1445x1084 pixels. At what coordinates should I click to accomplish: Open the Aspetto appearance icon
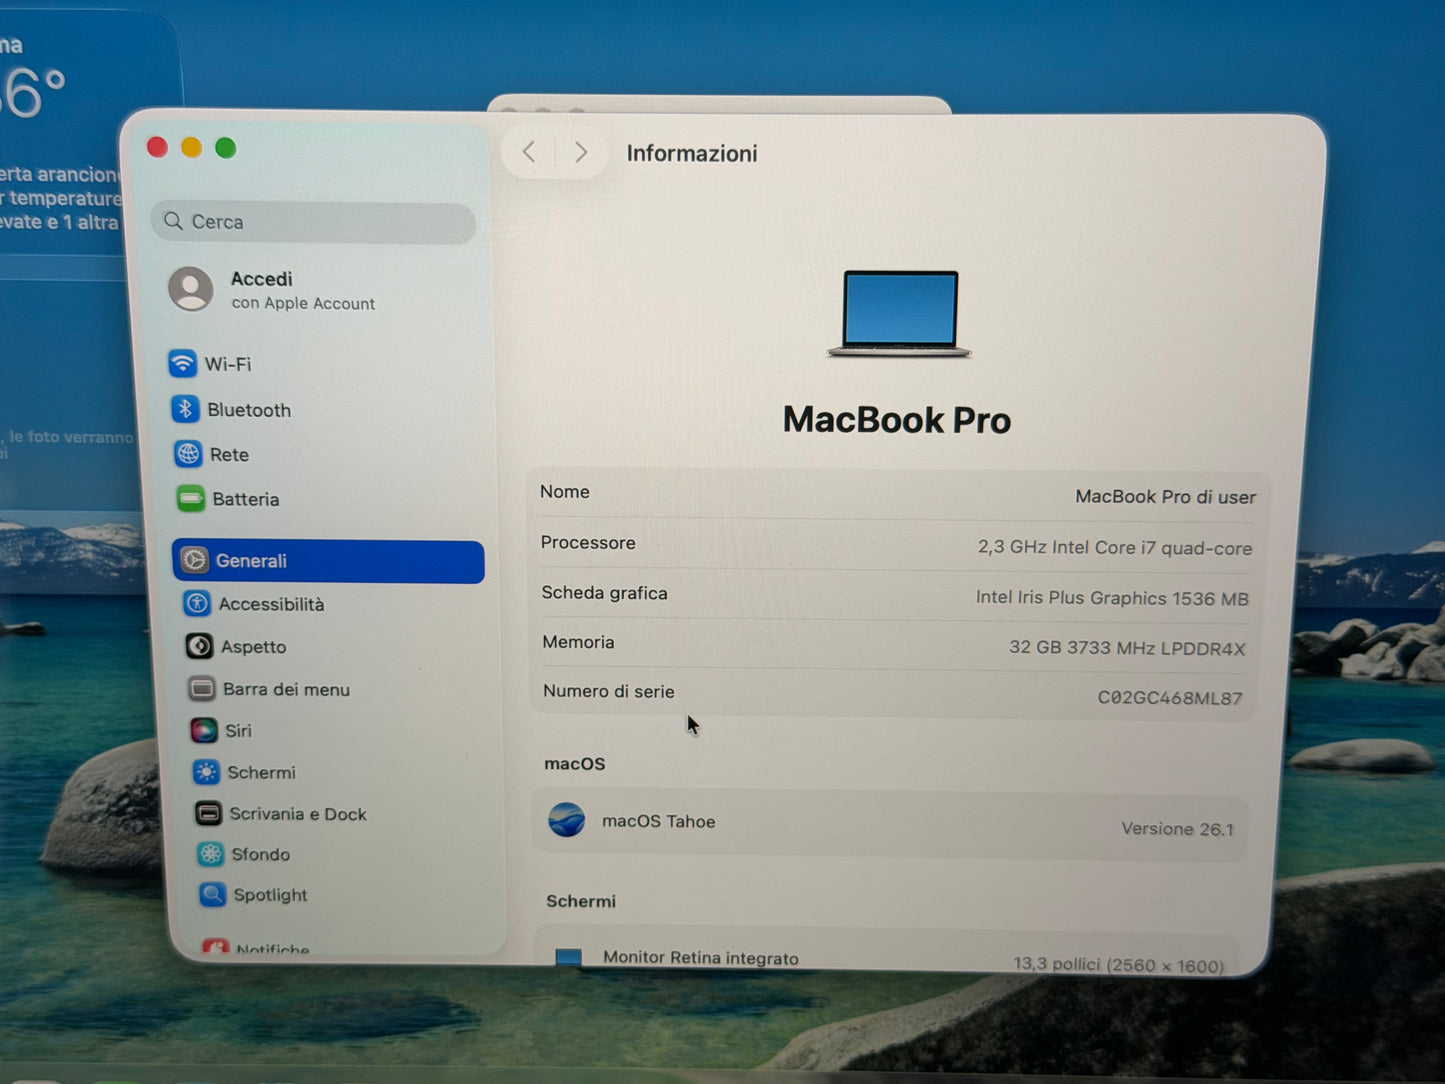coord(199,646)
